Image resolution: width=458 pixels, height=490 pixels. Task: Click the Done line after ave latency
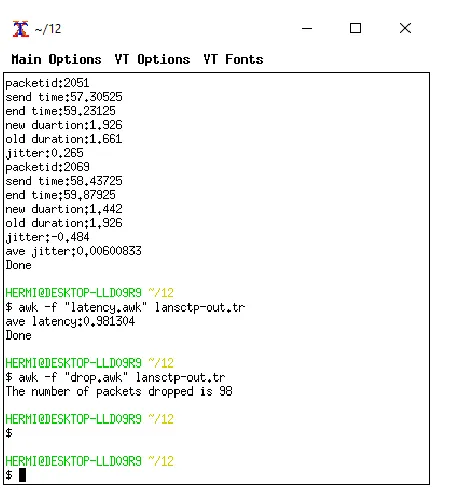coord(19,335)
